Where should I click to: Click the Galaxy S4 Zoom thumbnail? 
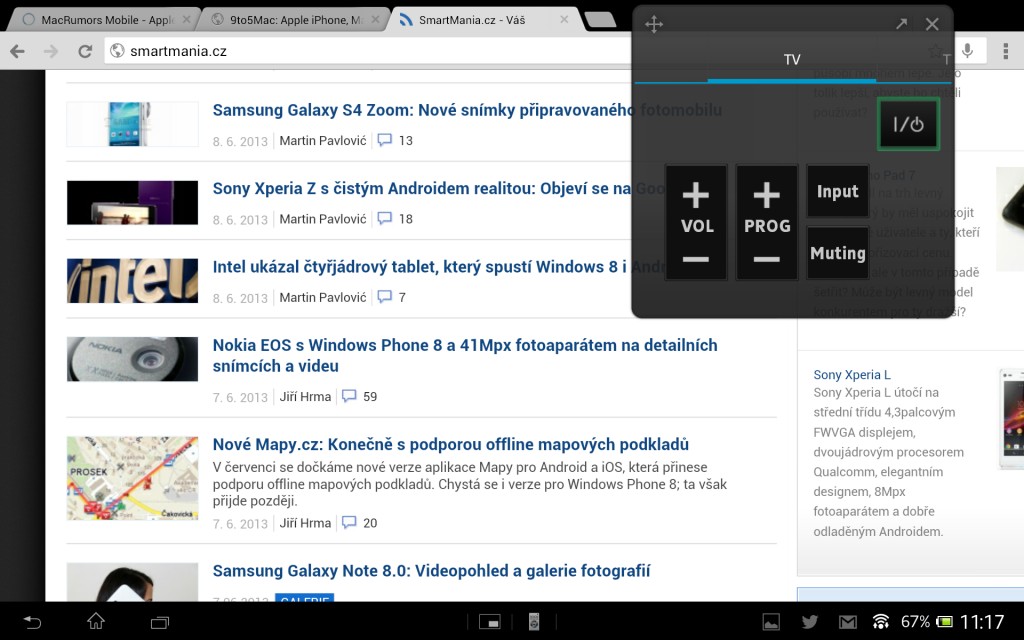coord(133,124)
